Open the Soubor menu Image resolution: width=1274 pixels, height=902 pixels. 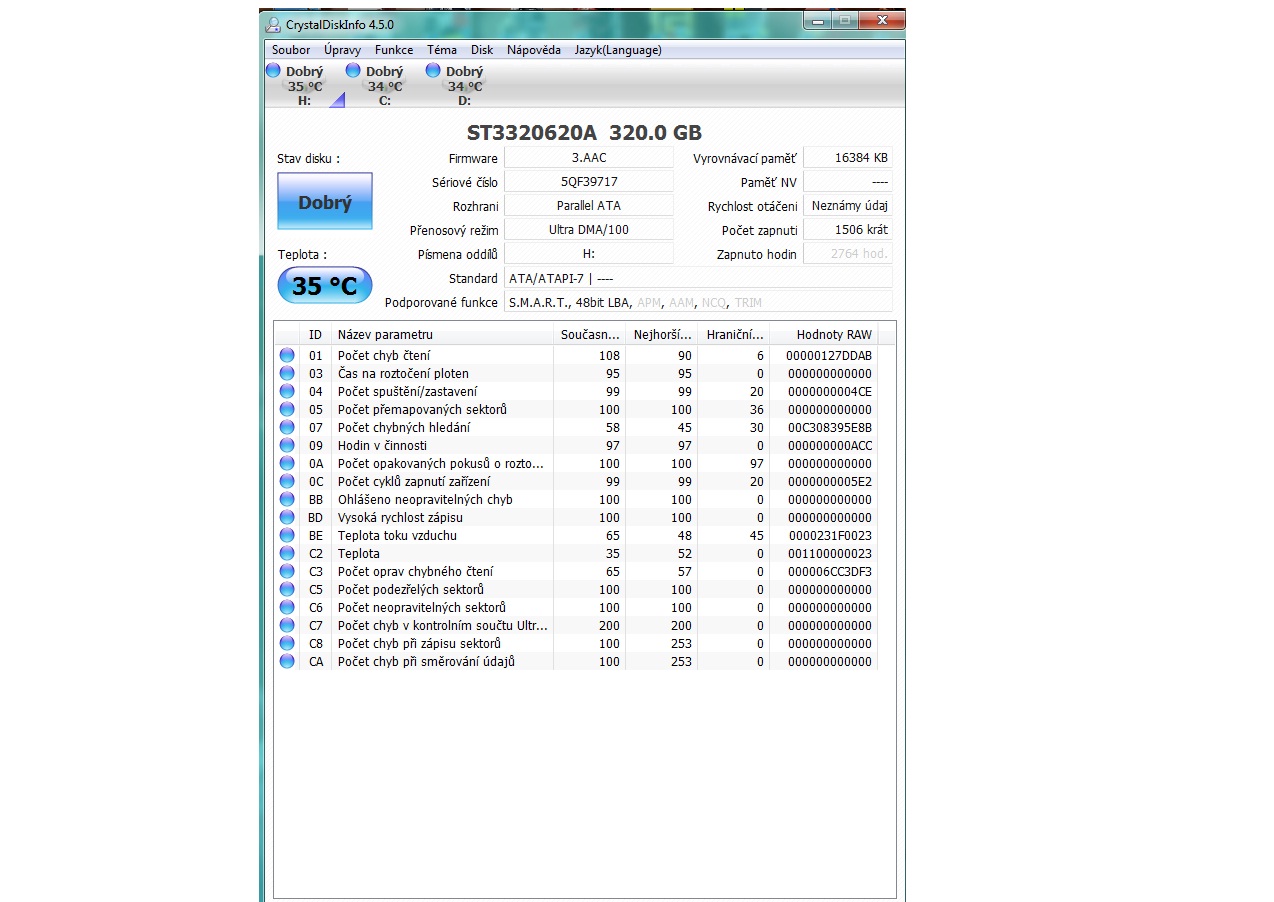(291, 50)
